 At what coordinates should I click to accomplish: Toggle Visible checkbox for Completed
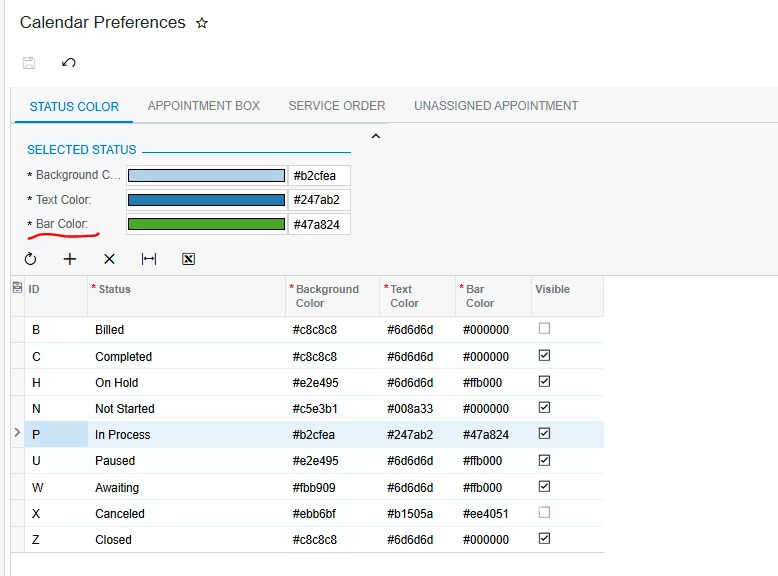(x=544, y=355)
